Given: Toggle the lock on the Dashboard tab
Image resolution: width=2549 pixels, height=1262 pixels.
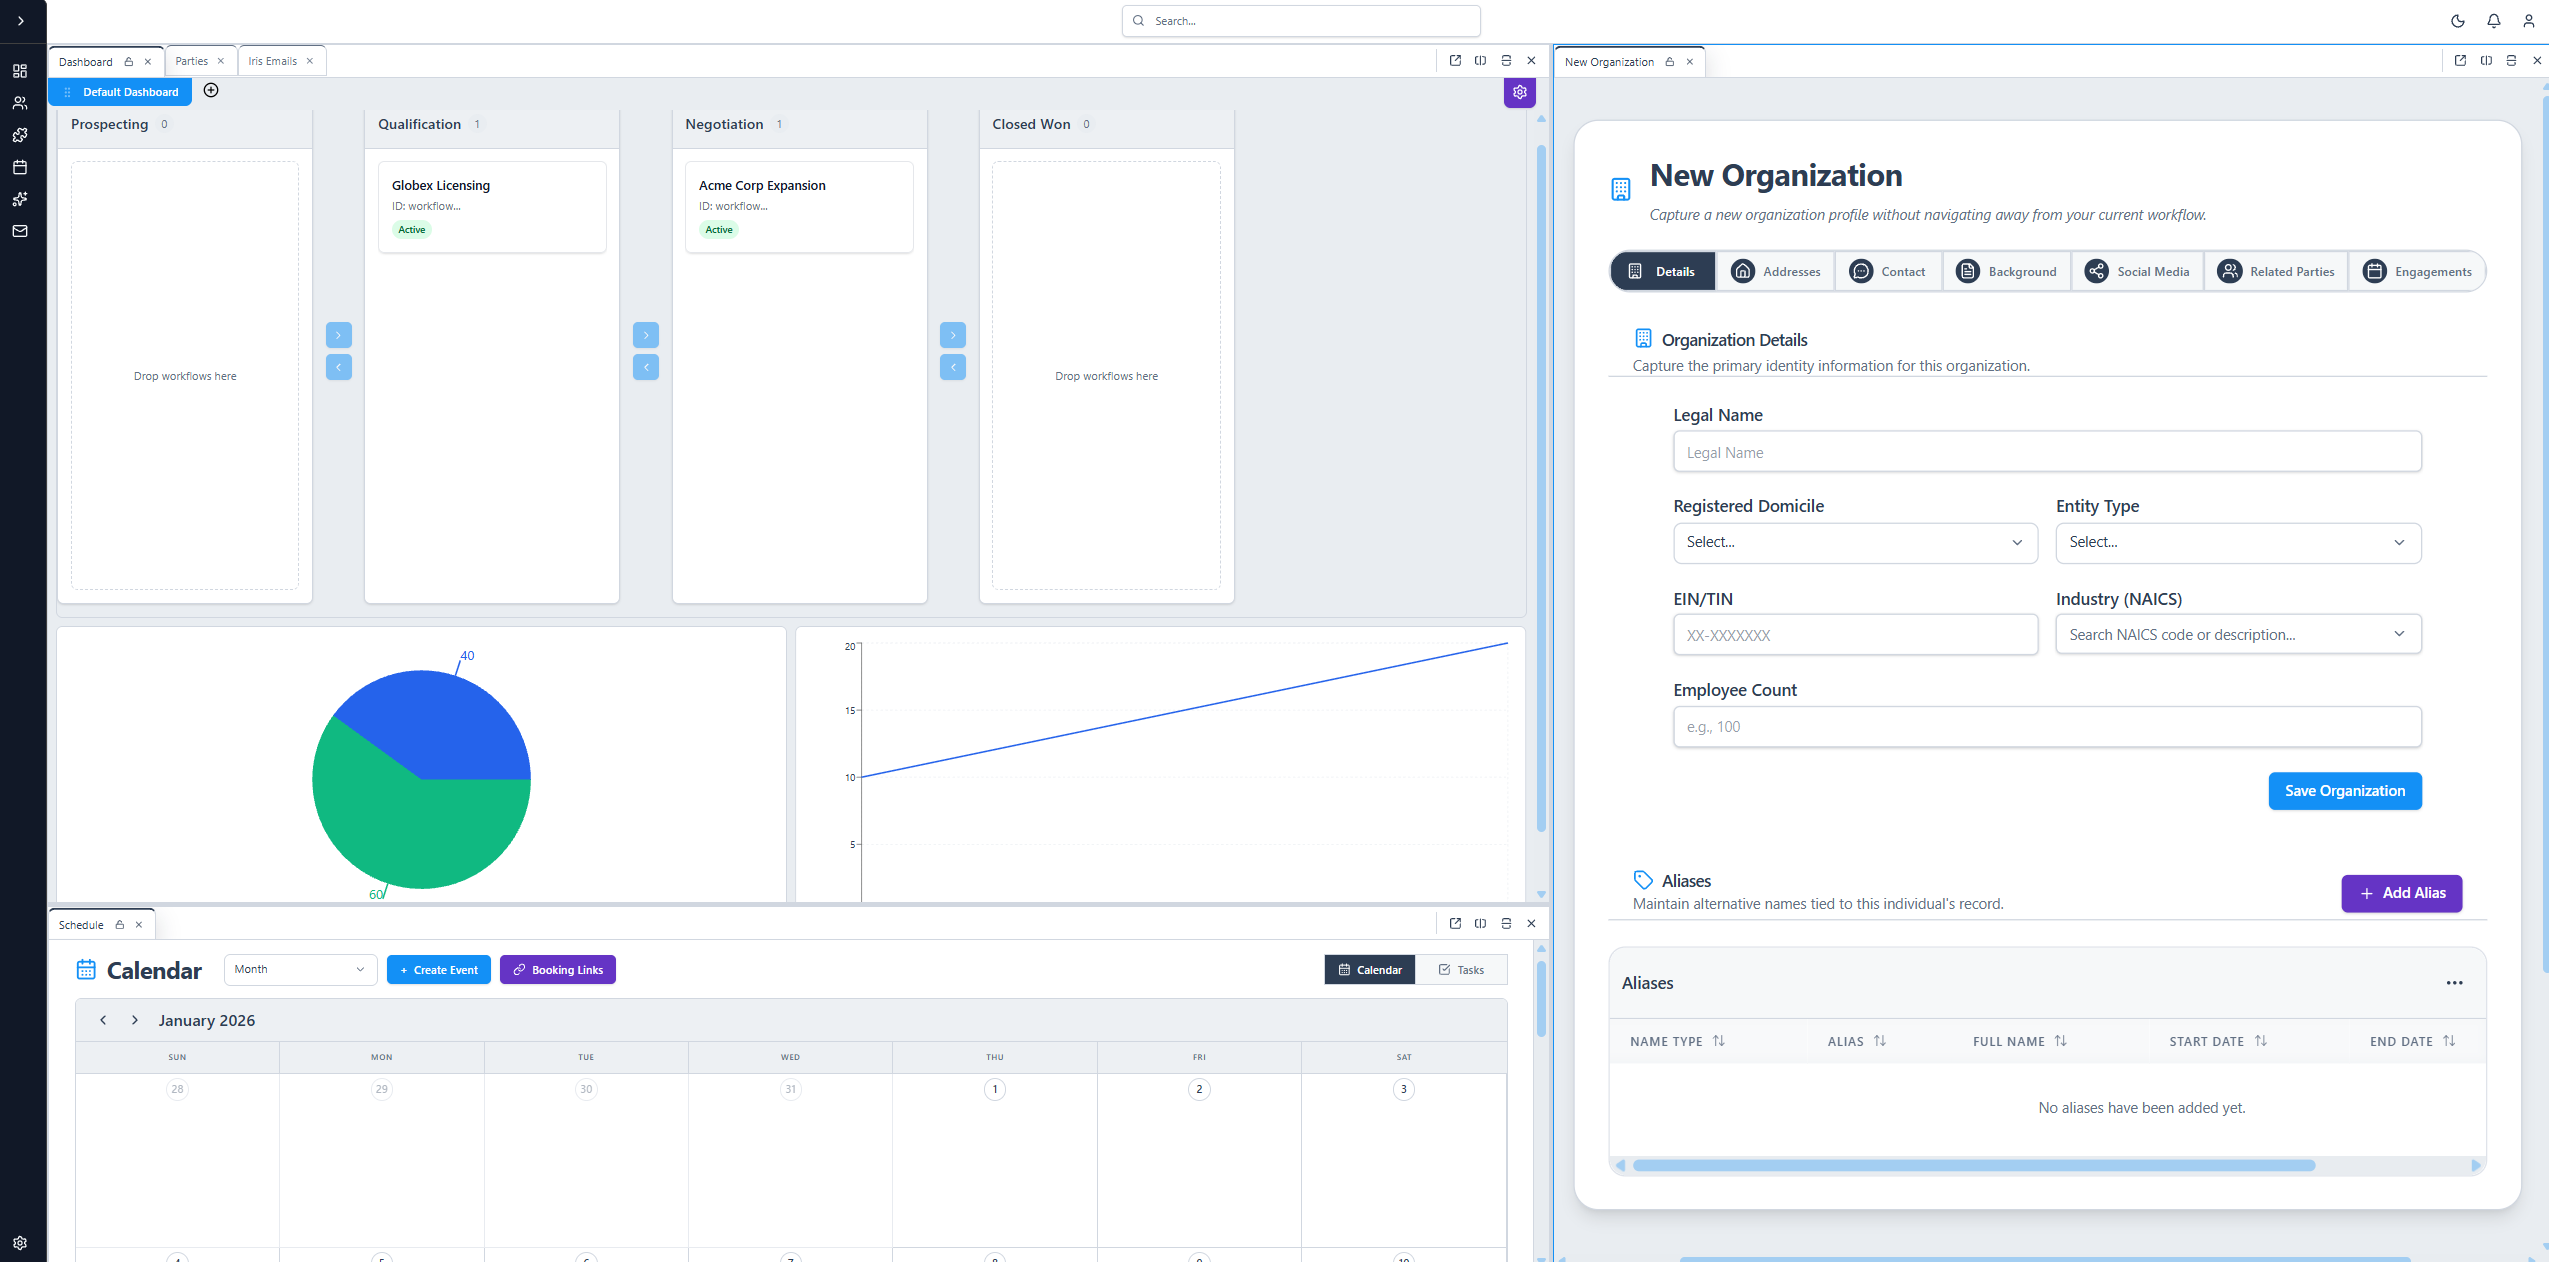Looking at the screenshot, I should (x=131, y=61).
